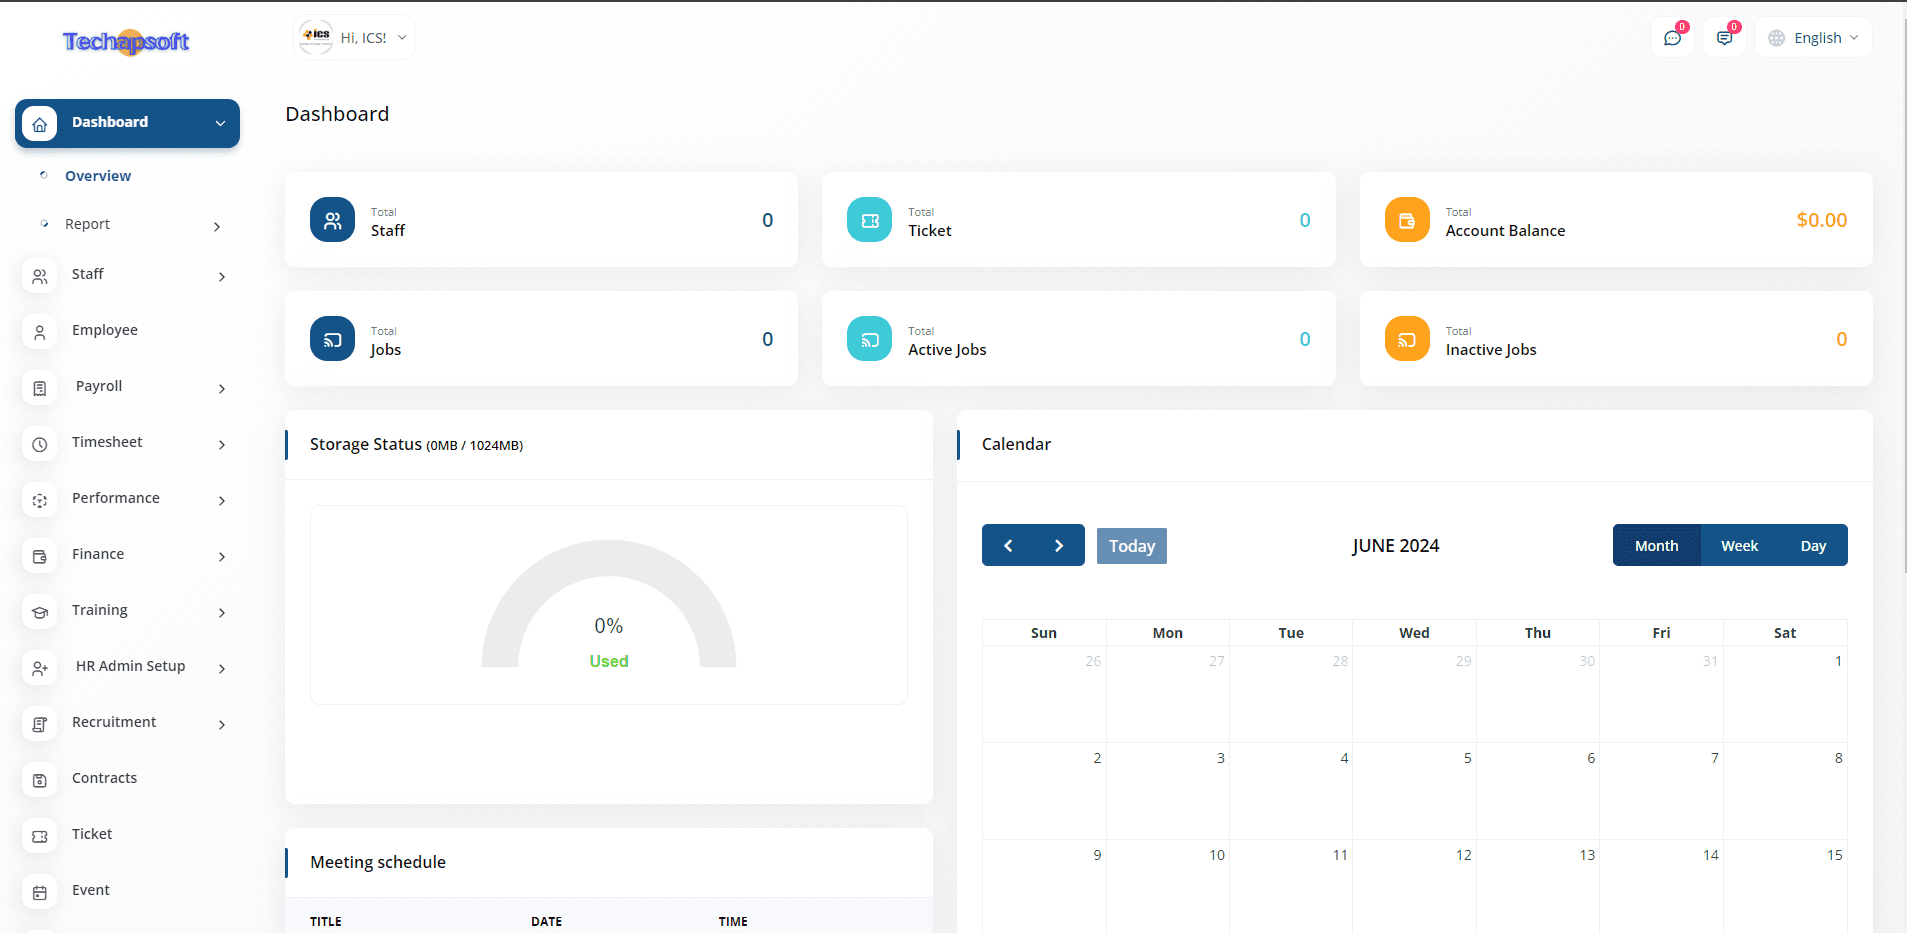Select the Month calendar view
The image size is (1907, 933).
(x=1656, y=546)
